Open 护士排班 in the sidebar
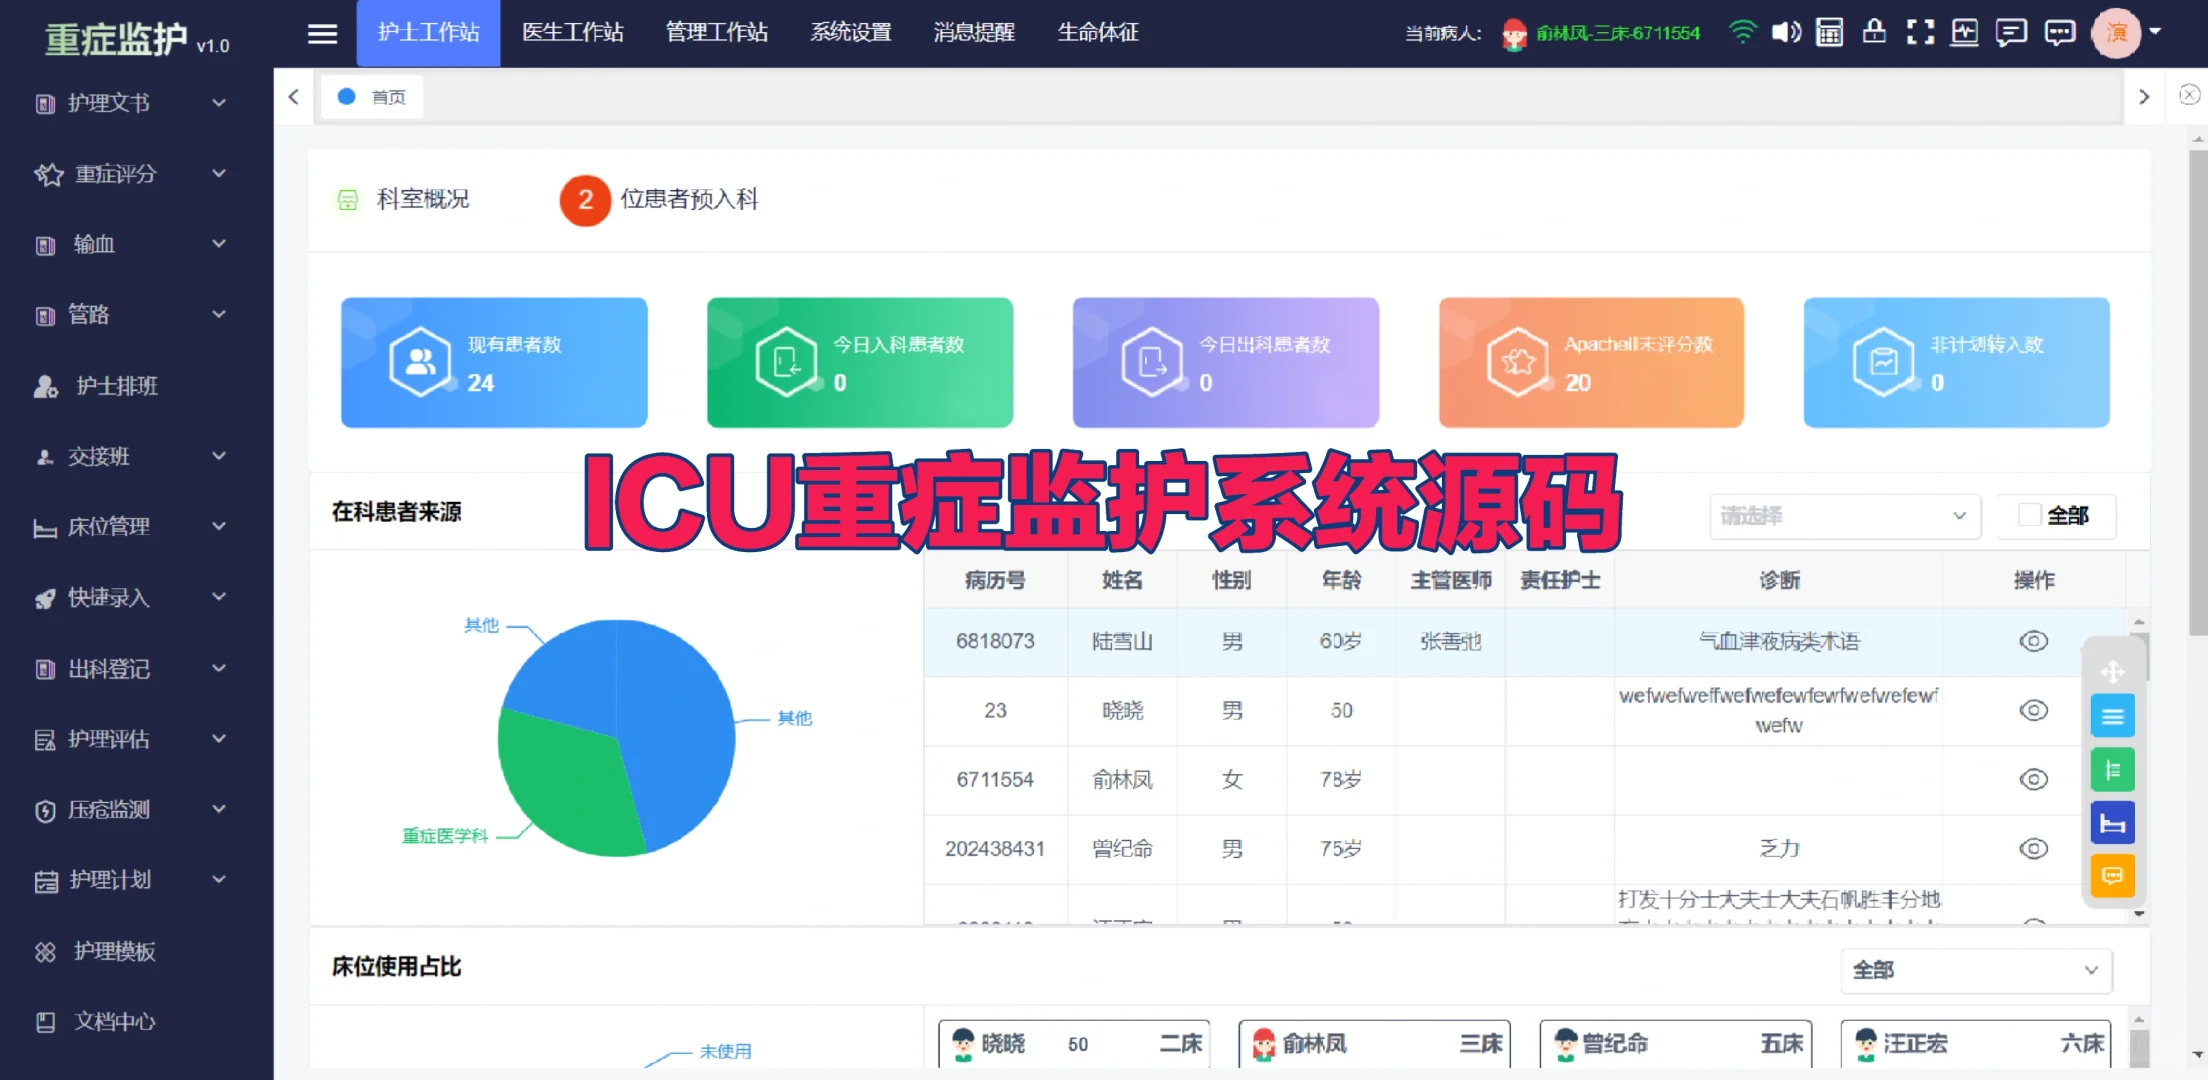The width and height of the screenshot is (2208, 1080). [117, 387]
